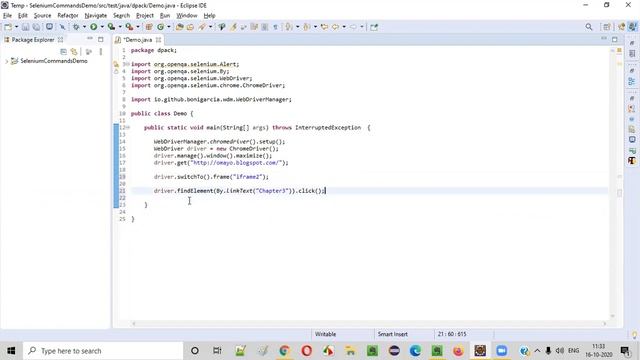Open the New Java Class dropdown arrow
This screenshot has width=640, height=360.
click(x=169, y=27)
